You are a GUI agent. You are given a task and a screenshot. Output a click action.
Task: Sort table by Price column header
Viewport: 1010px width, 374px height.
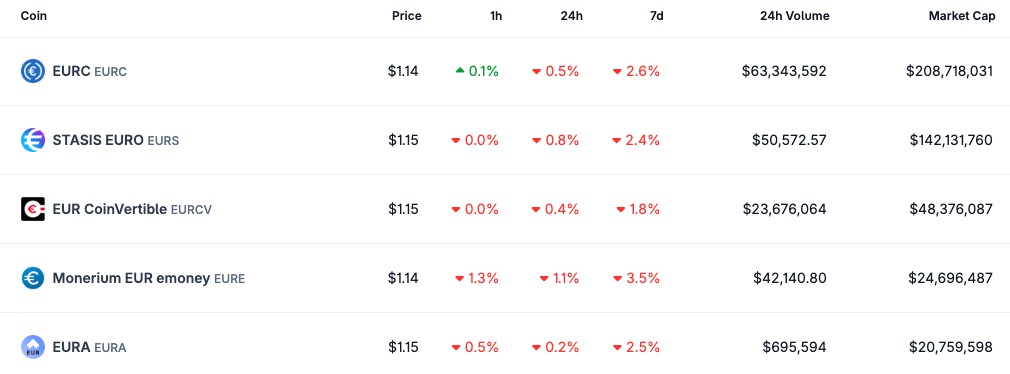(406, 16)
